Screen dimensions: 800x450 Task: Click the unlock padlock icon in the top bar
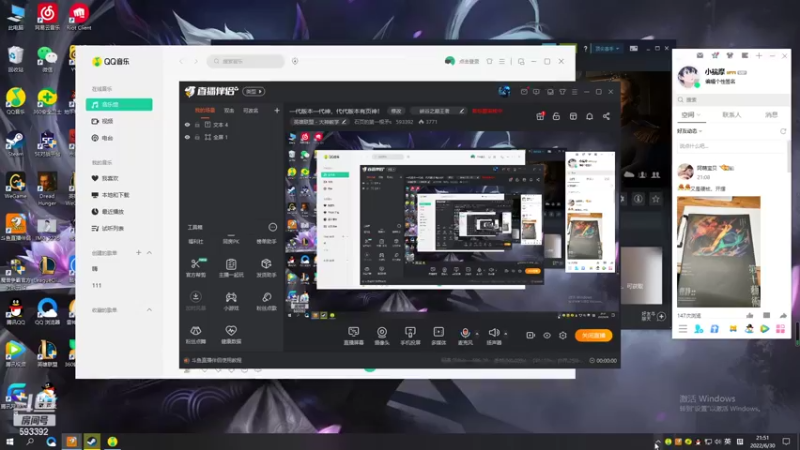(x=556, y=116)
